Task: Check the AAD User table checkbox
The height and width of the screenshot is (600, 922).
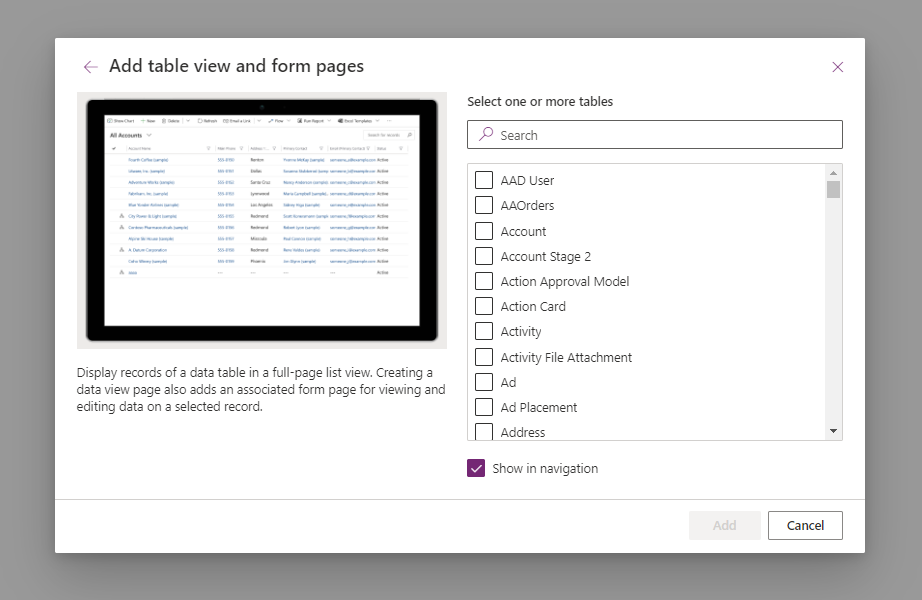Action: 484,180
